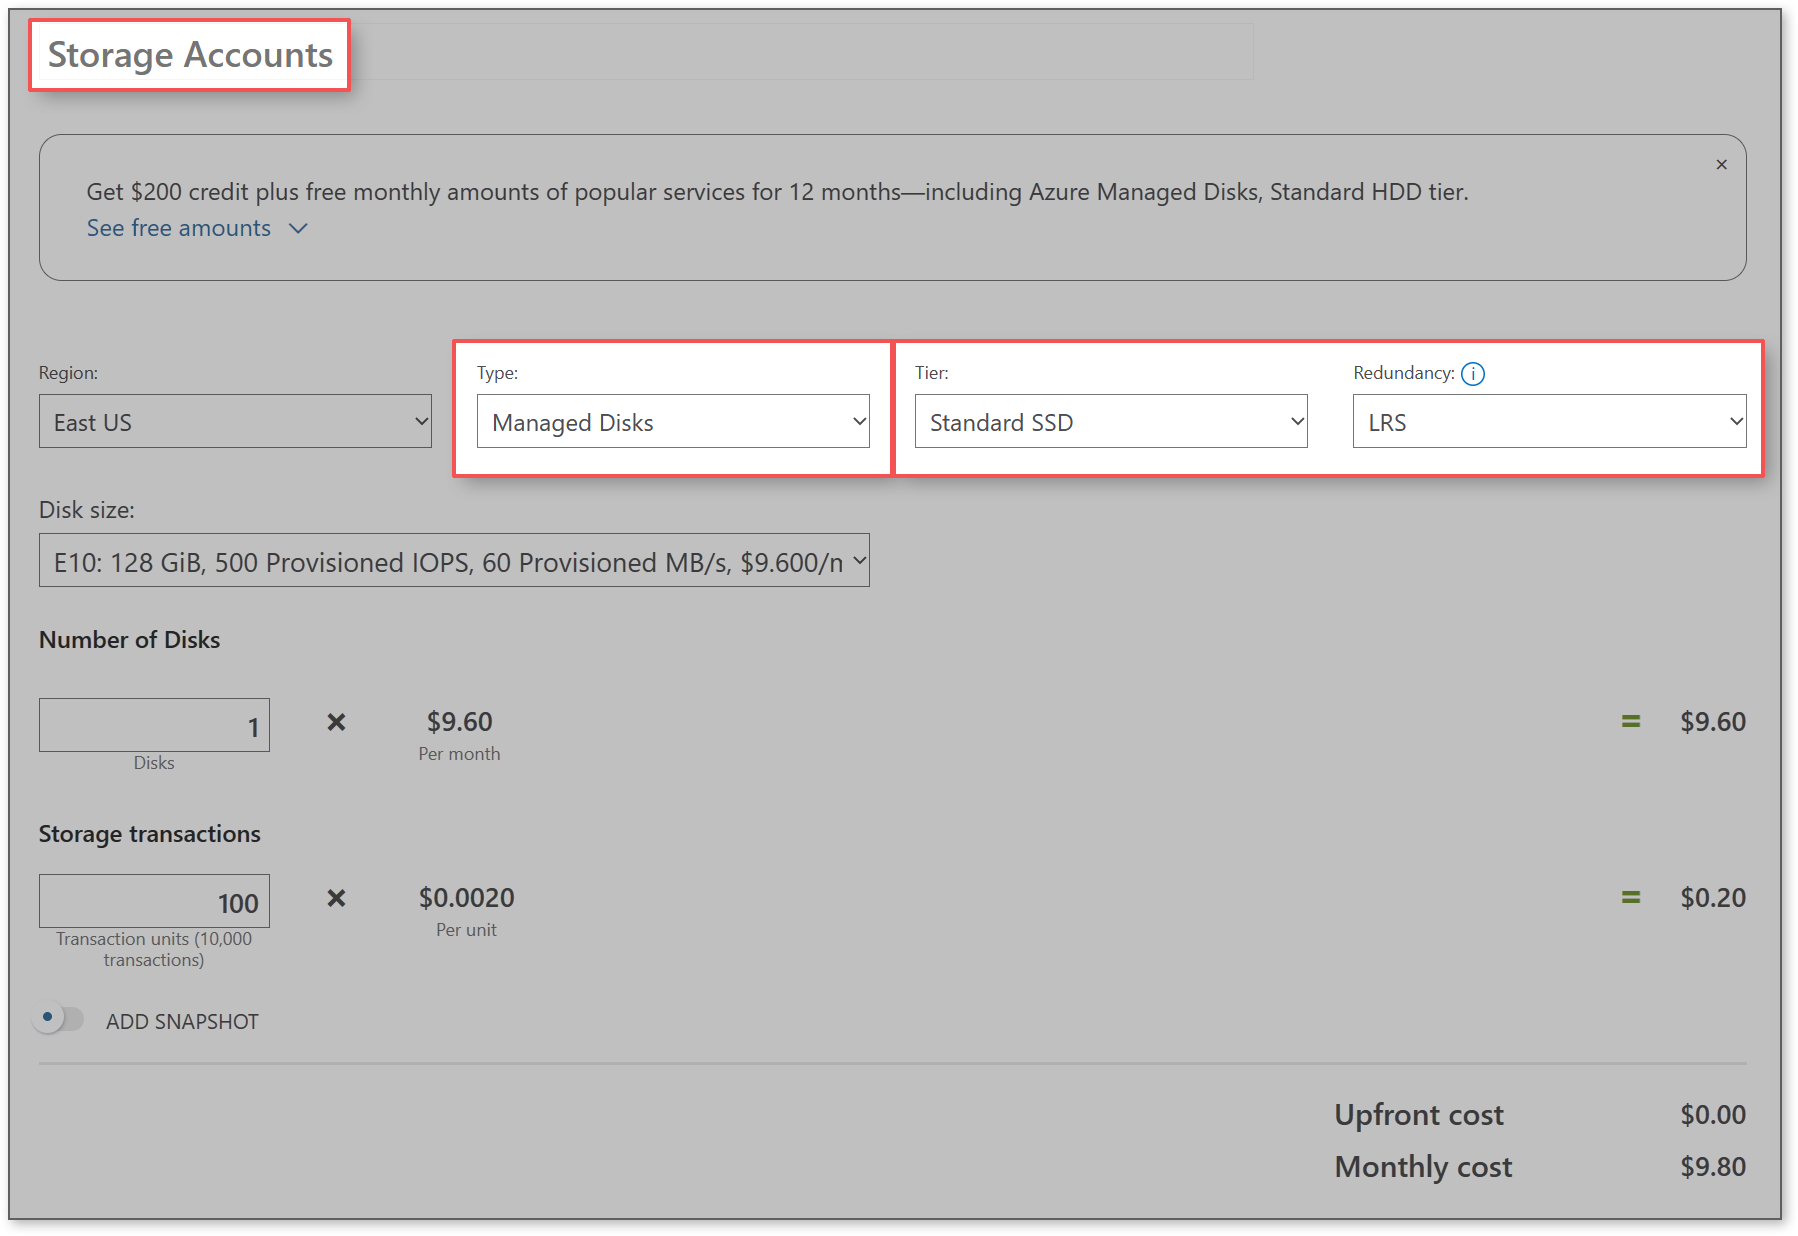This screenshot has width=1798, height=1236.
Task: Enable the ADD SNAPSHOT toggle
Action: pos(58,1017)
